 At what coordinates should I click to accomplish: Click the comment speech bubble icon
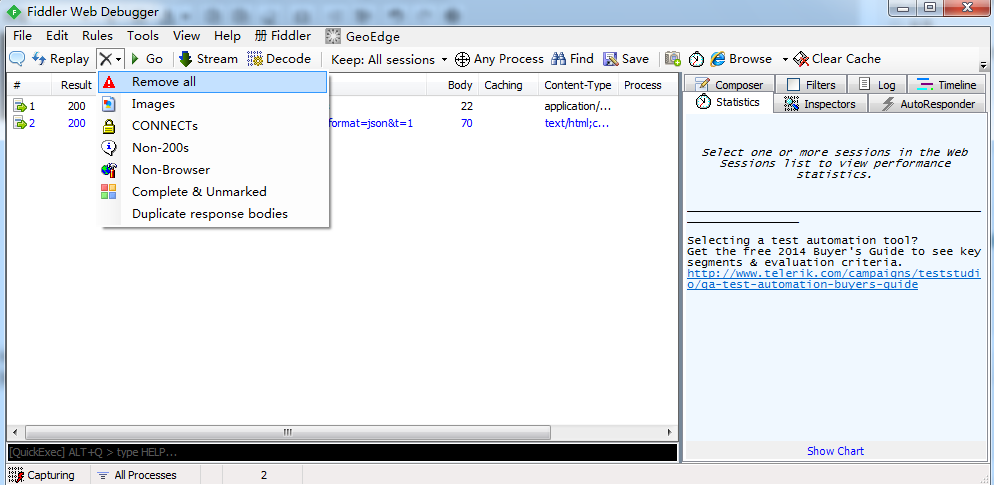tap(17, 59)
